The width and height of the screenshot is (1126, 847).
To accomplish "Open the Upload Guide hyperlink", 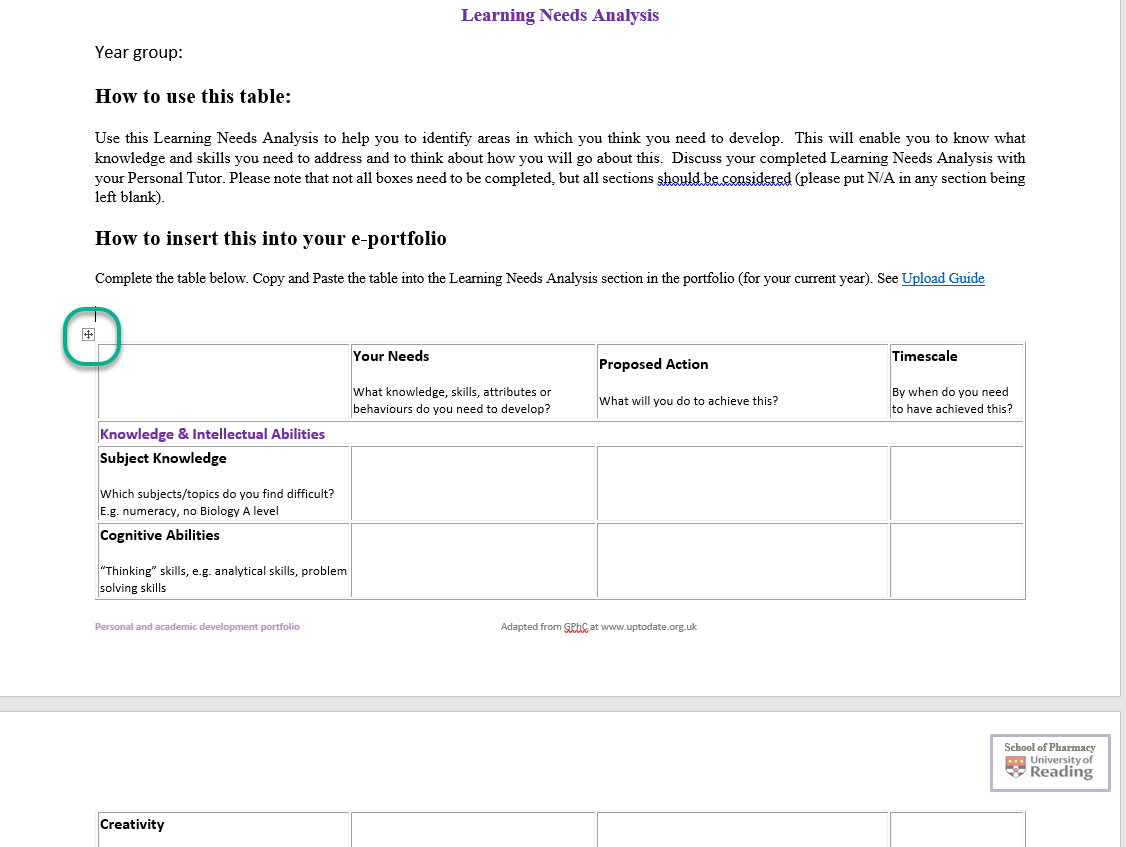I will point(943,278).
